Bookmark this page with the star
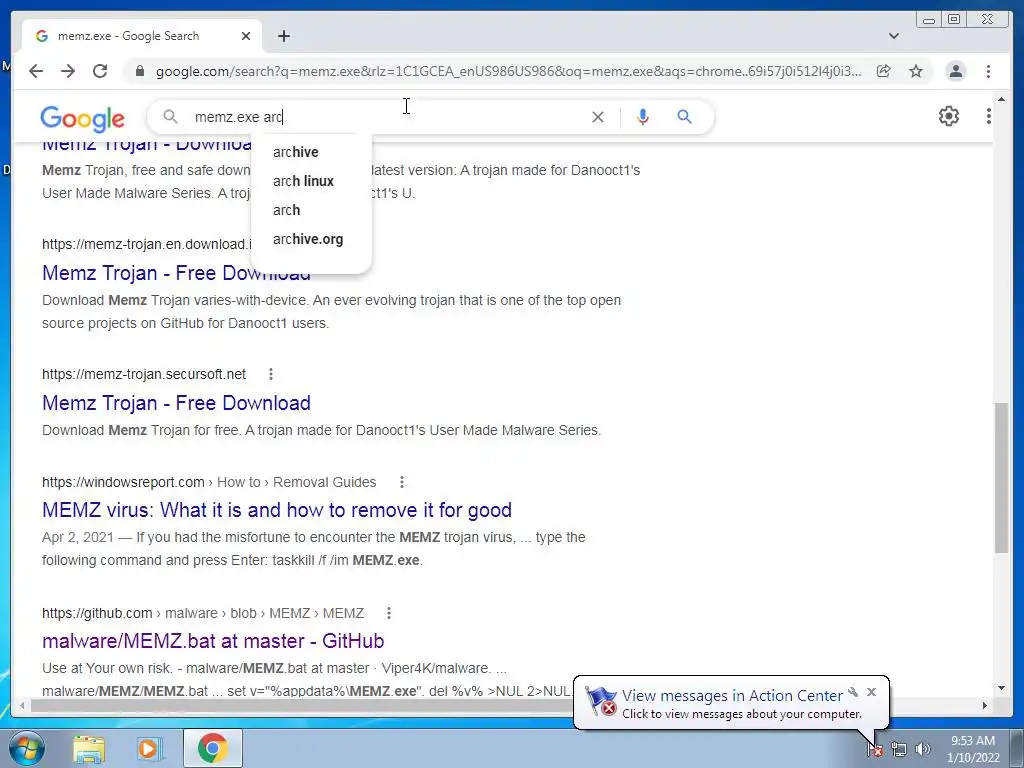Screen dimensions: 1024x768 (916, 71)
